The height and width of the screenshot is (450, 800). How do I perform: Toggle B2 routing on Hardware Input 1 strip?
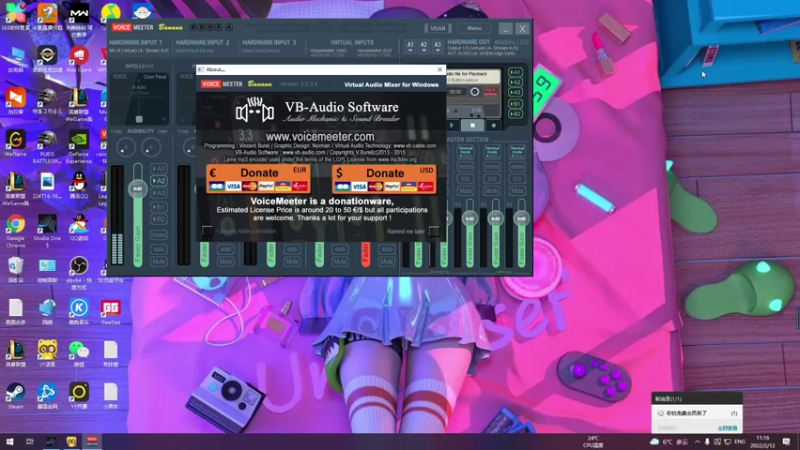(x=159, y=219)
